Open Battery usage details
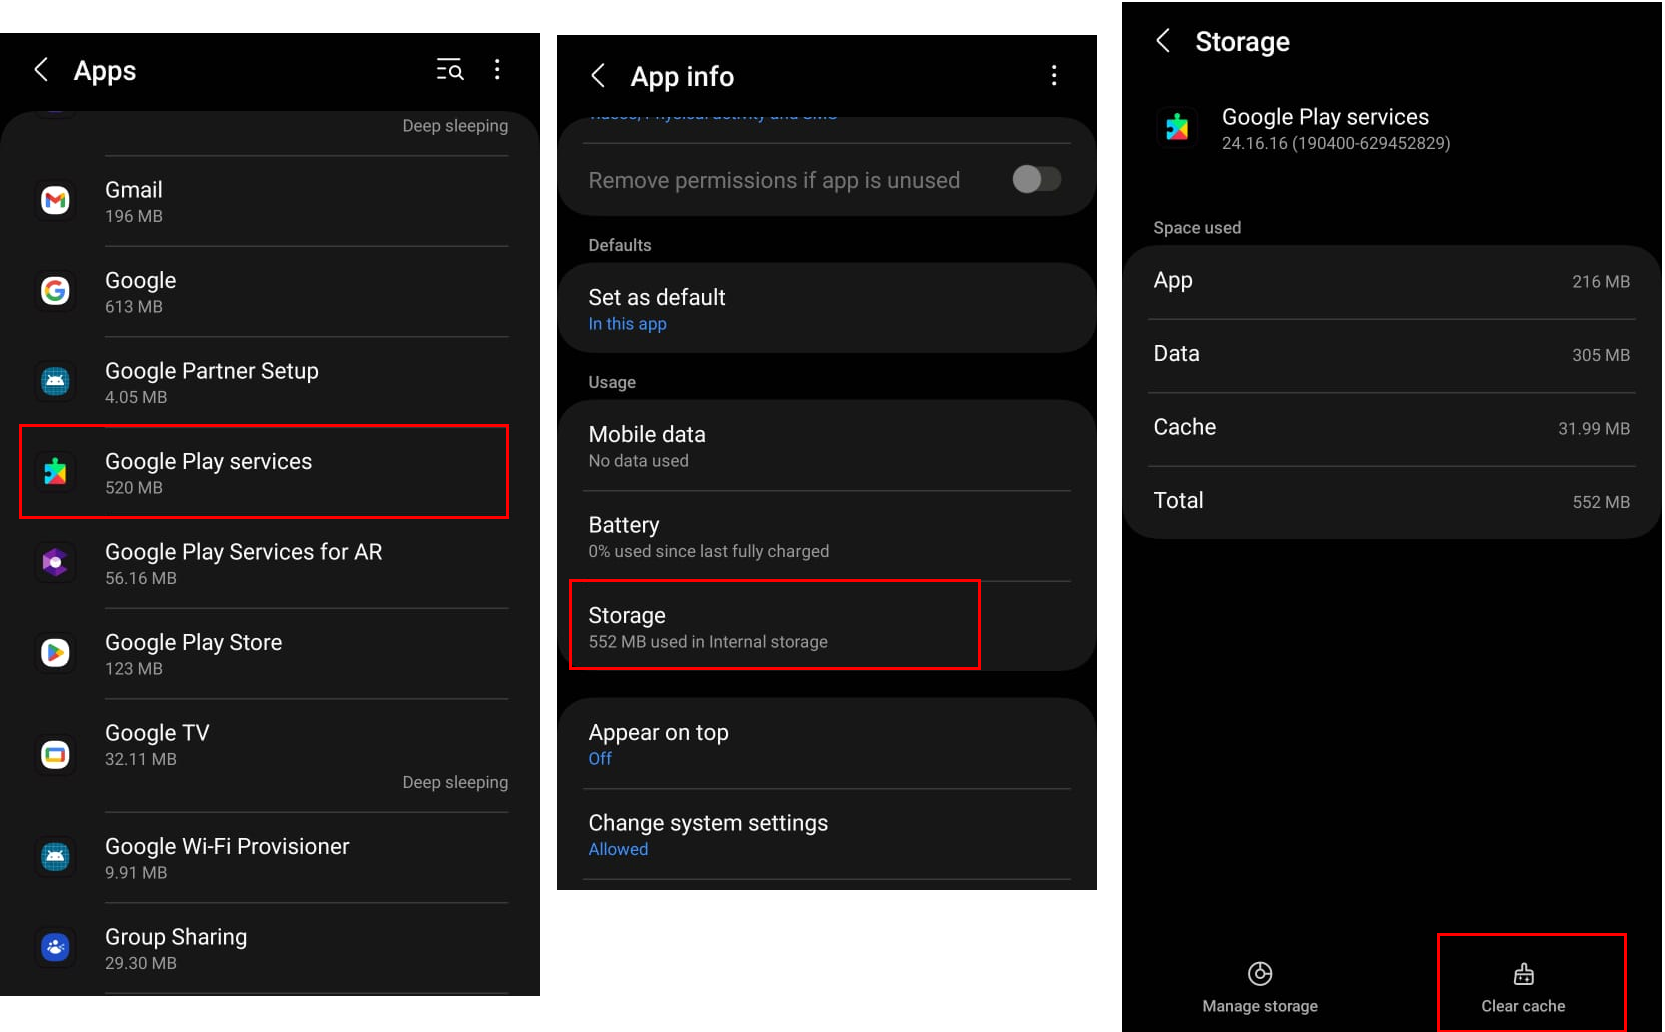 tap(827, 536)
